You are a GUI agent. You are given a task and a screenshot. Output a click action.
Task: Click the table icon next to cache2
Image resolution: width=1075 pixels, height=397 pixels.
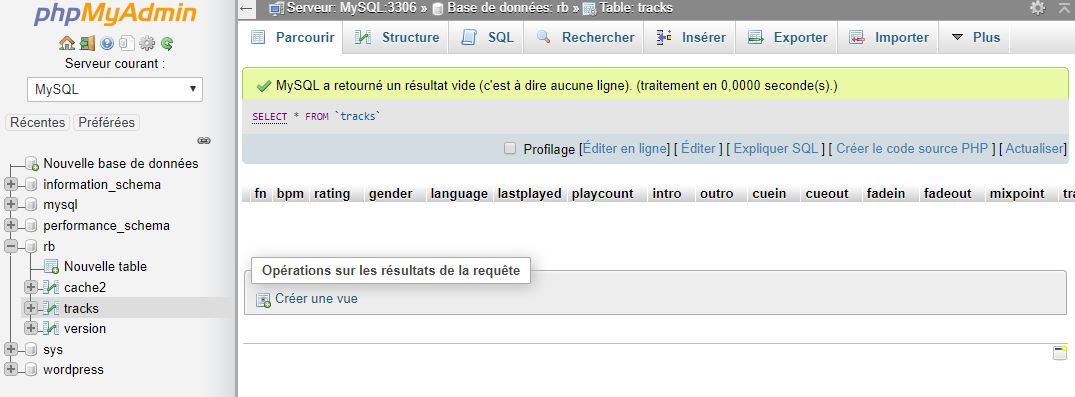[x=51, y=287]
